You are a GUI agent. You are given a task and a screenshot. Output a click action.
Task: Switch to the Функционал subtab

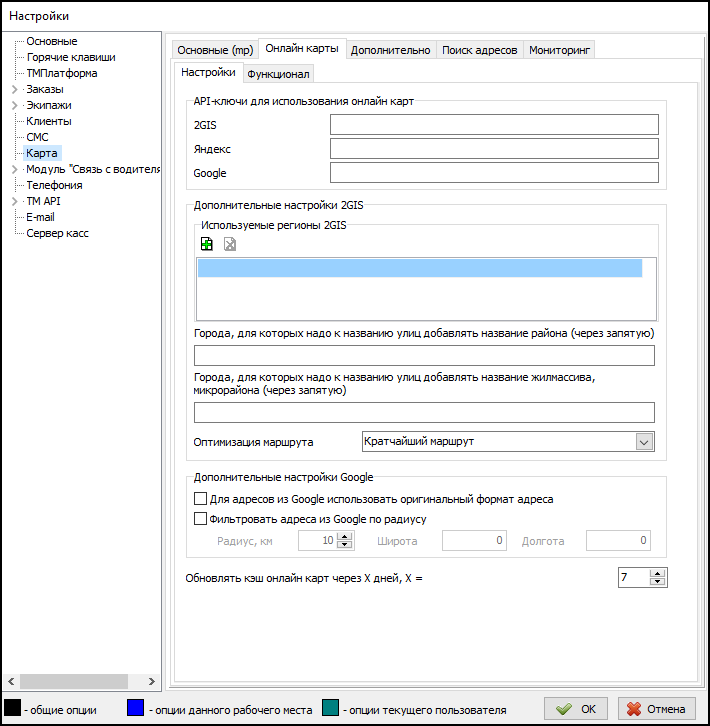click(279, 74)
